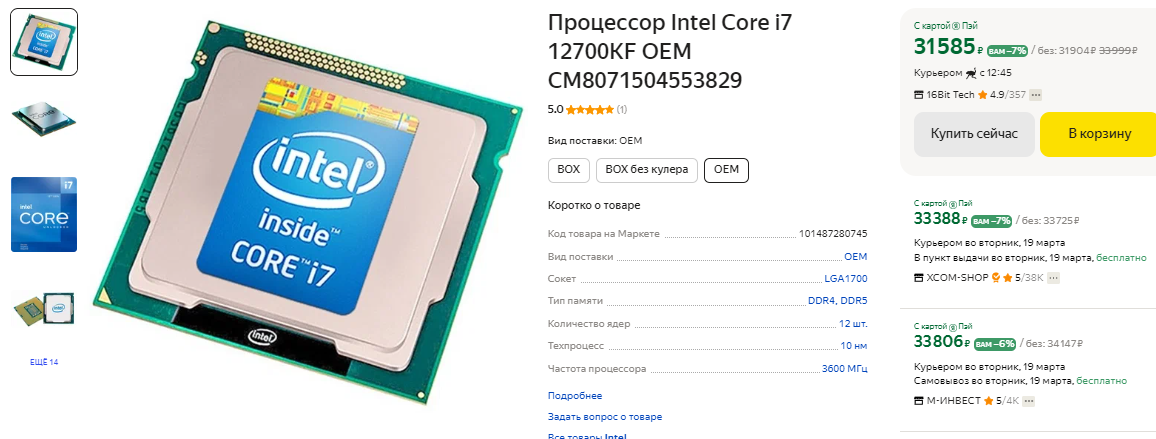Add to cart with 'В корзину'
This screenshot has width=1156, height=439.
[x=1098, y=134]
